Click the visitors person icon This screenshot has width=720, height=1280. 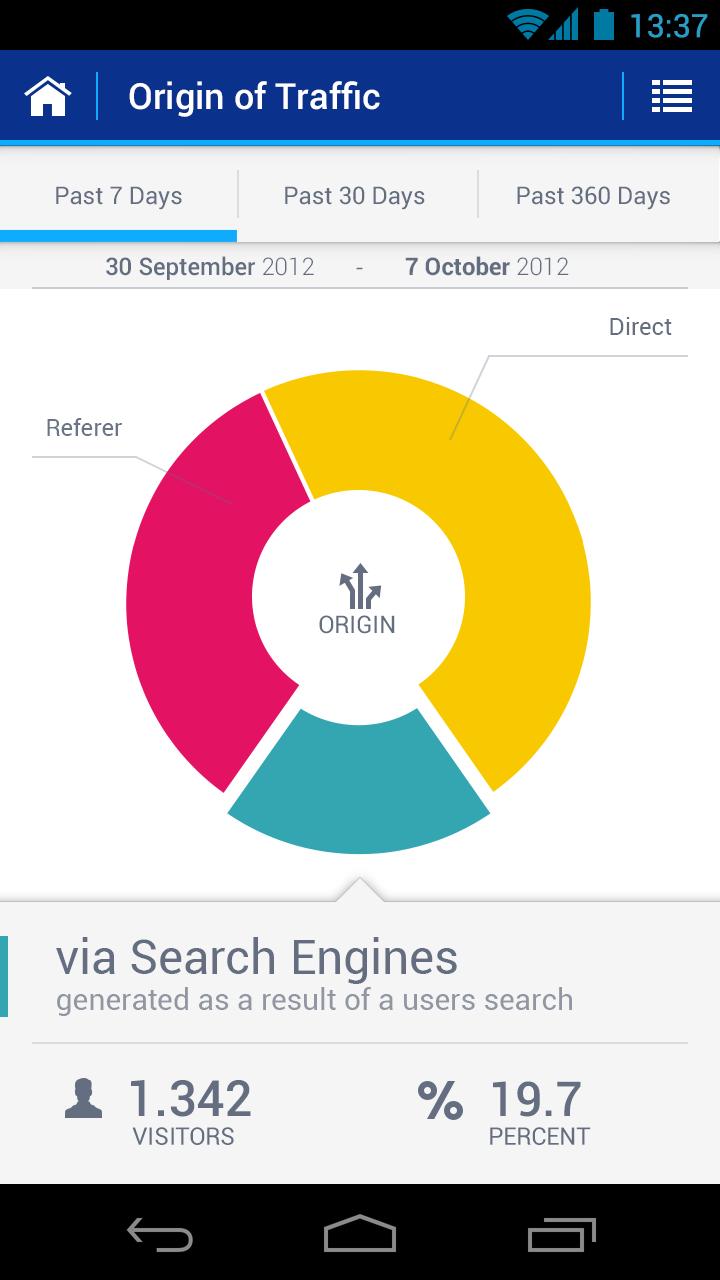pyautogui.click(x=86, y=1097)
